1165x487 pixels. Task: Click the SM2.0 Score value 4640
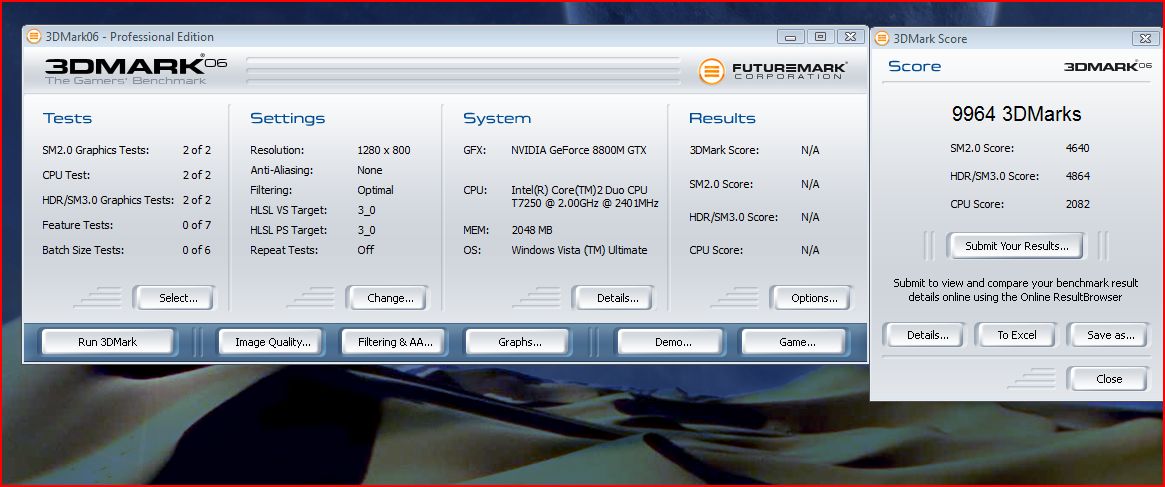coord(1077,148)
